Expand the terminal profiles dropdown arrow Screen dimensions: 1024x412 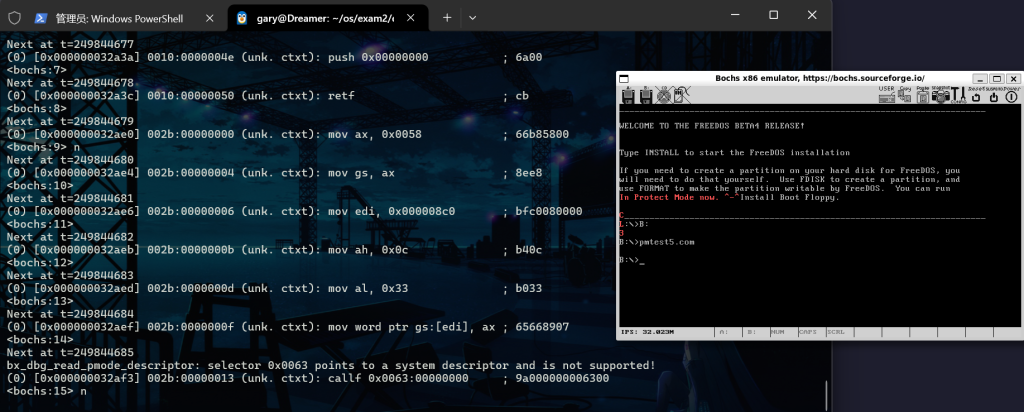pyautogui.click(x=472, y=18)
